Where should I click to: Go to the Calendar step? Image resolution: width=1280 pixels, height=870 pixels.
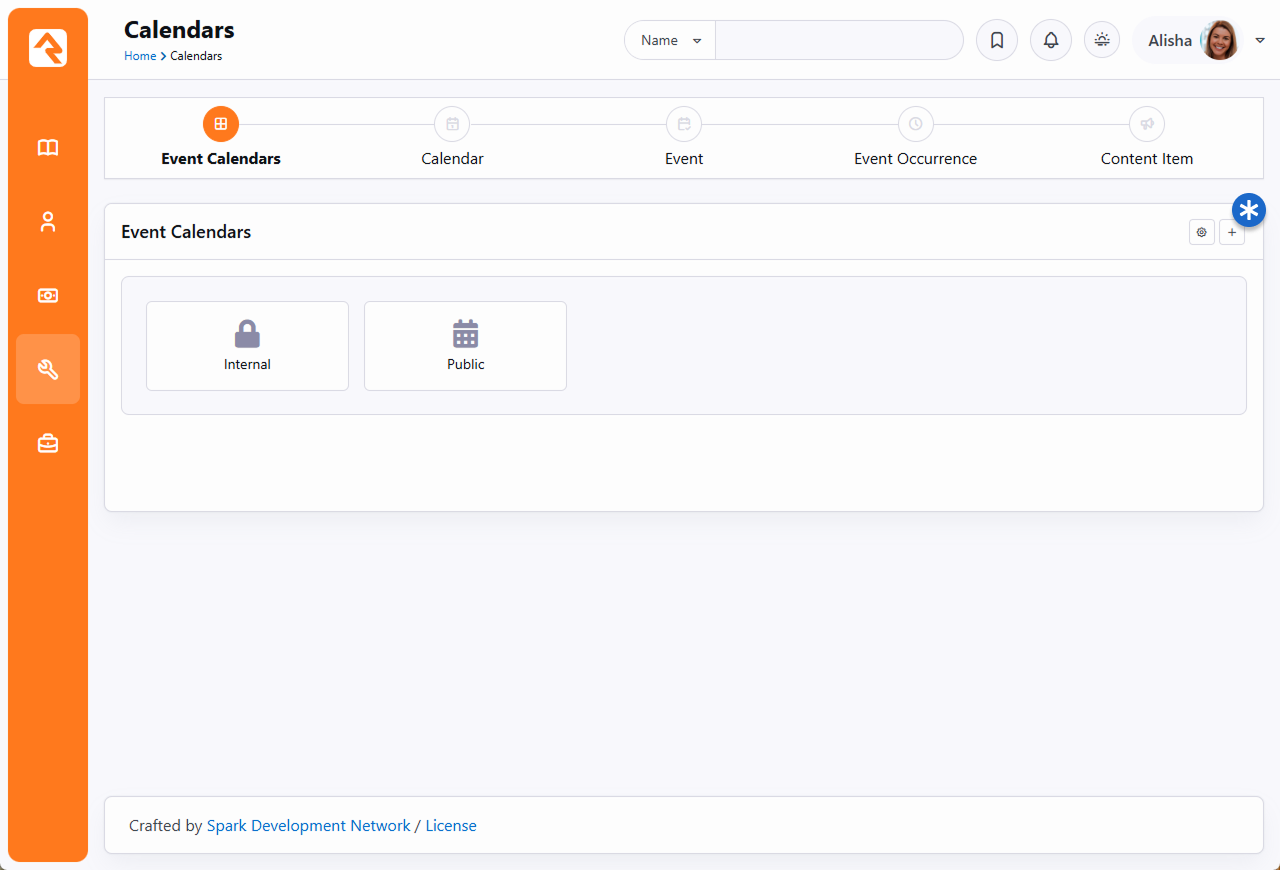[452, 139]
